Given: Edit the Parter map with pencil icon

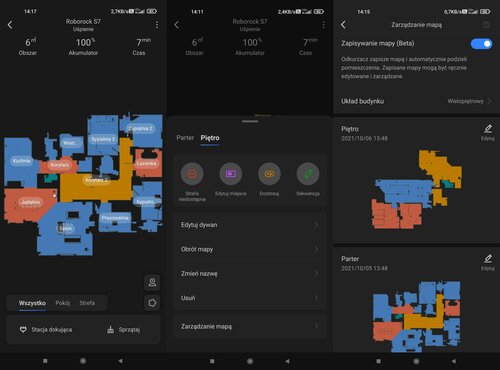Looking at the screenshot, I should click(488, 262).
